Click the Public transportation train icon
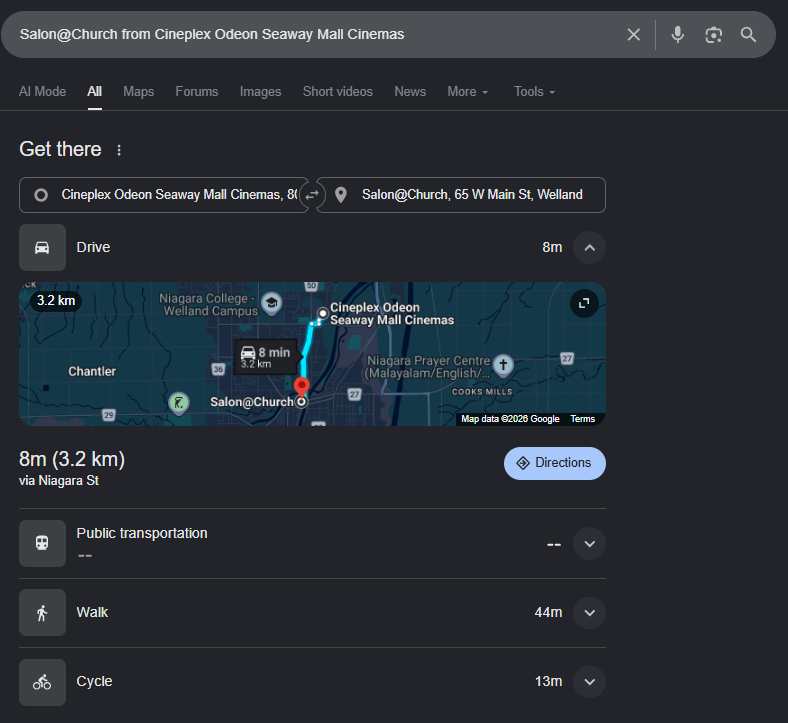788x723 pixels. point(42,543)
